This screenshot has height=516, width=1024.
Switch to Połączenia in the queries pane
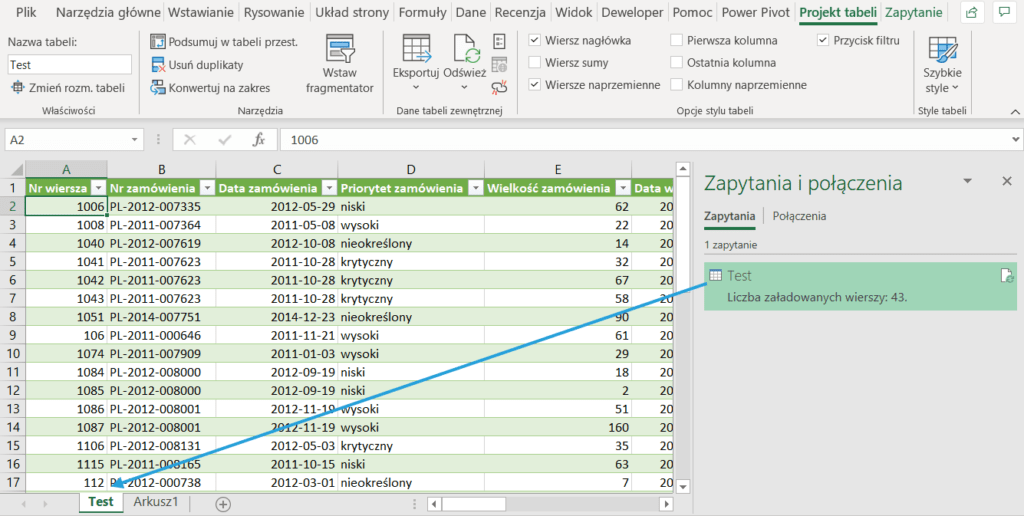point(799,215)
